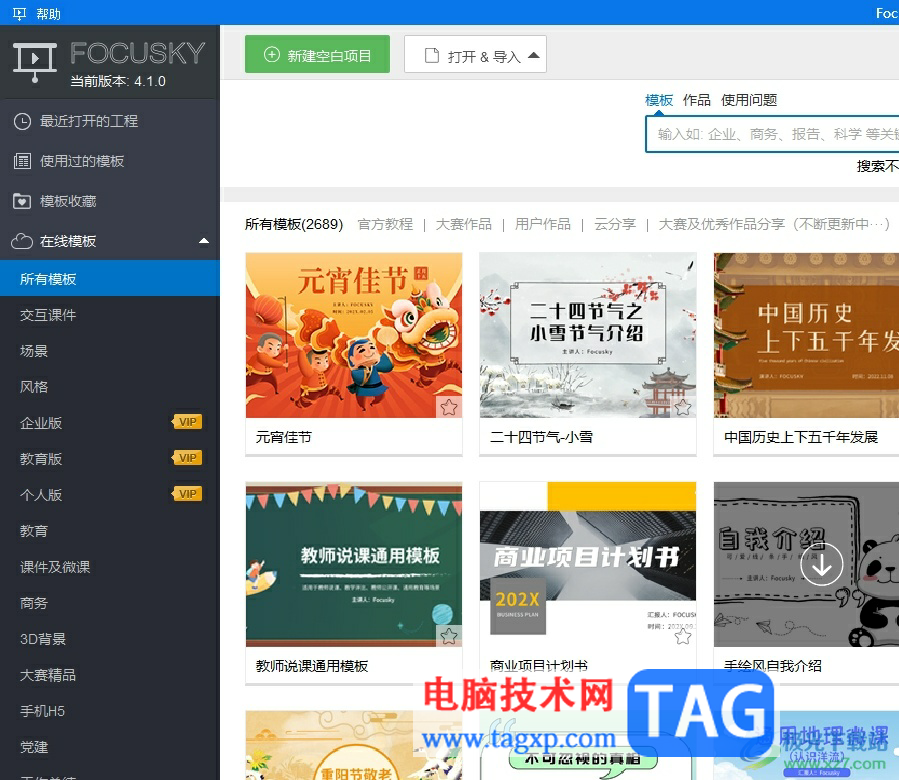Click the 元宵佳节 template title
Viewport: 899px width, 780px height.
point(283,438)
